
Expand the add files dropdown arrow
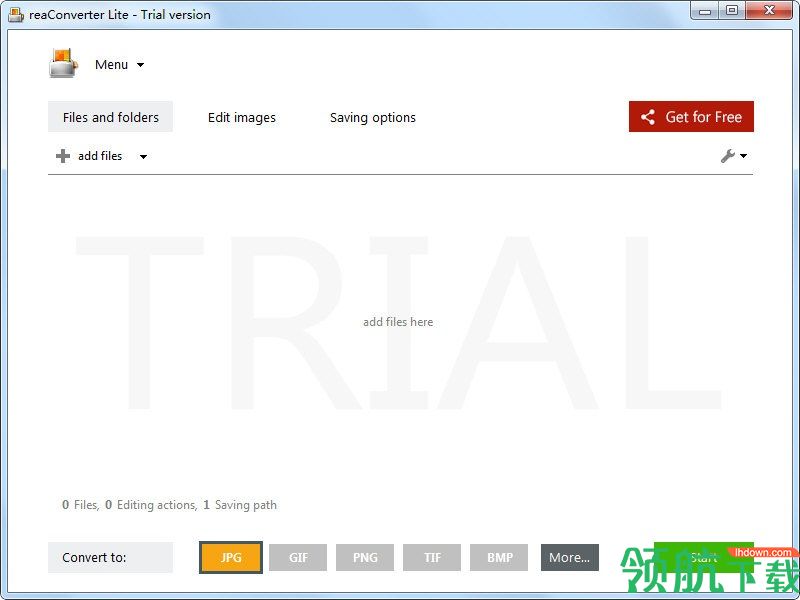143,157
